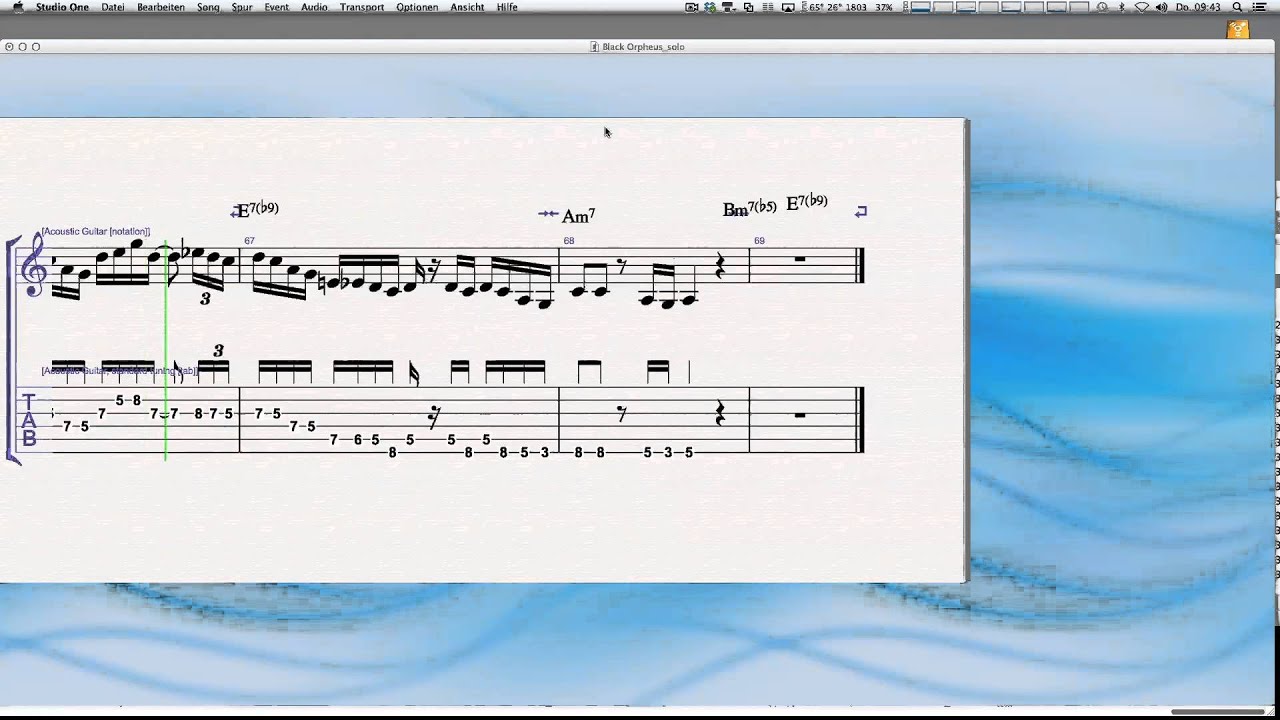Open the Ansicht menu
This screenshot has width=1280, height=720.
tap(467, 7)
